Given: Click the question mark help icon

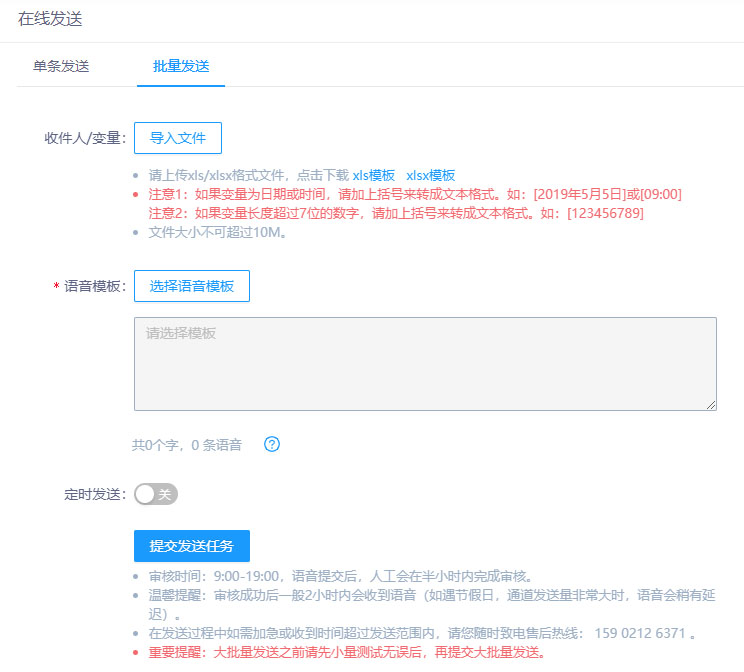Looking at the screenshot, I should [271, 444].
